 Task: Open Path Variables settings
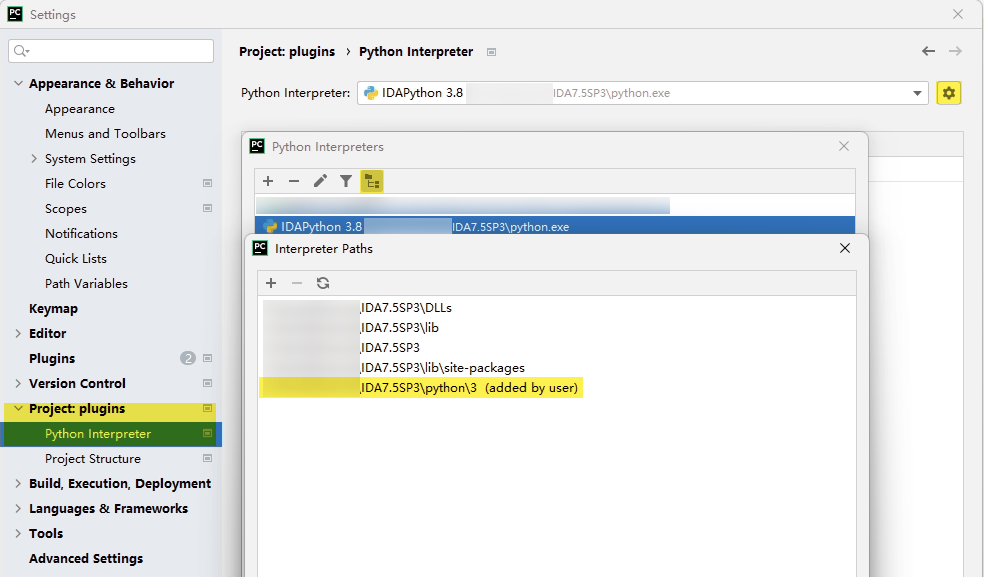coord(87,284)
